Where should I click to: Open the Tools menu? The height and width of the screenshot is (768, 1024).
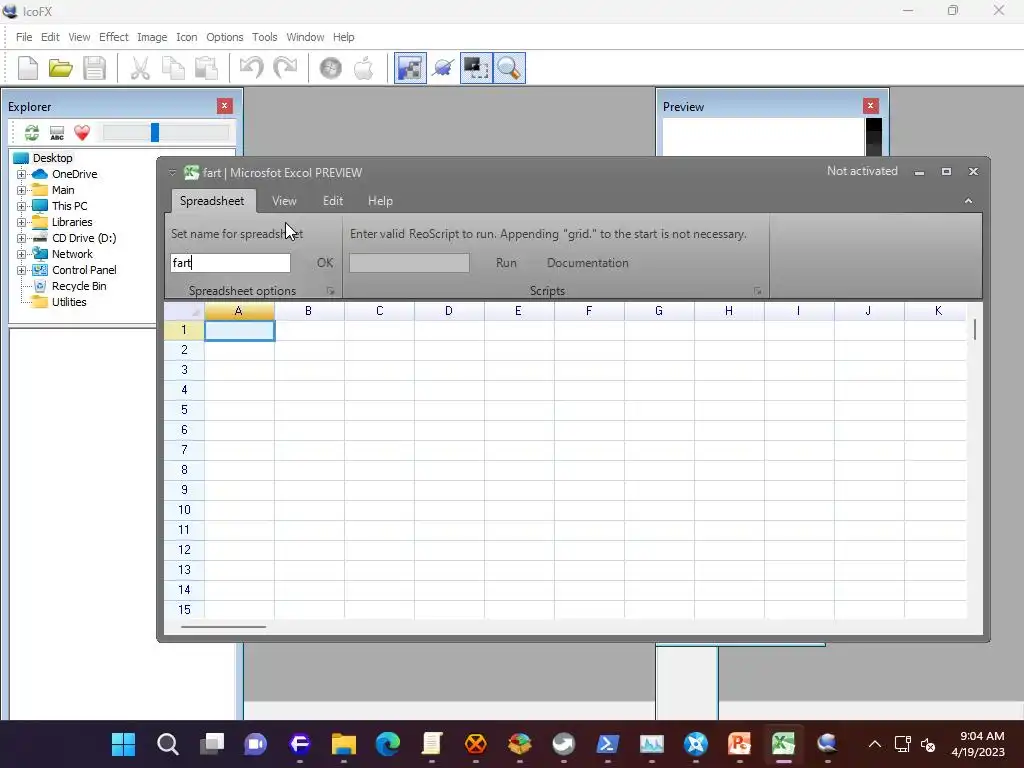coord(264,37)
